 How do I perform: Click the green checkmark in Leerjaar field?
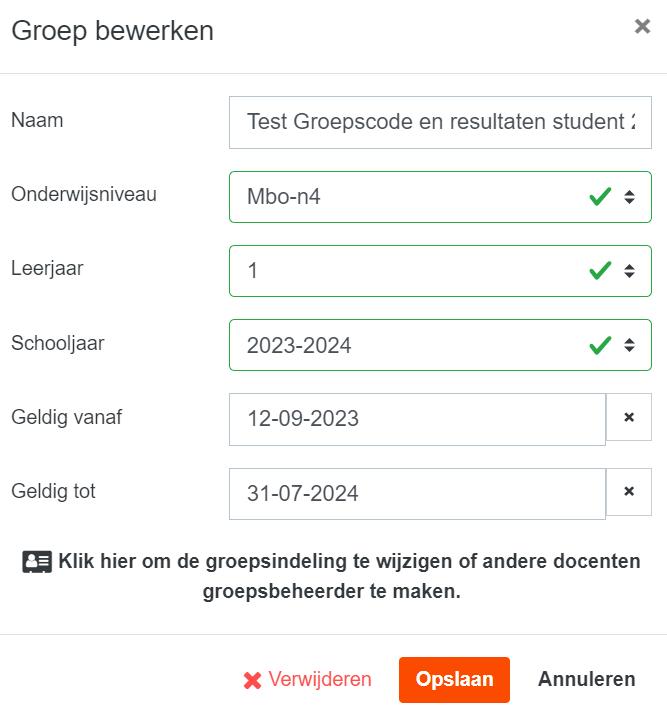coord(600,271)
